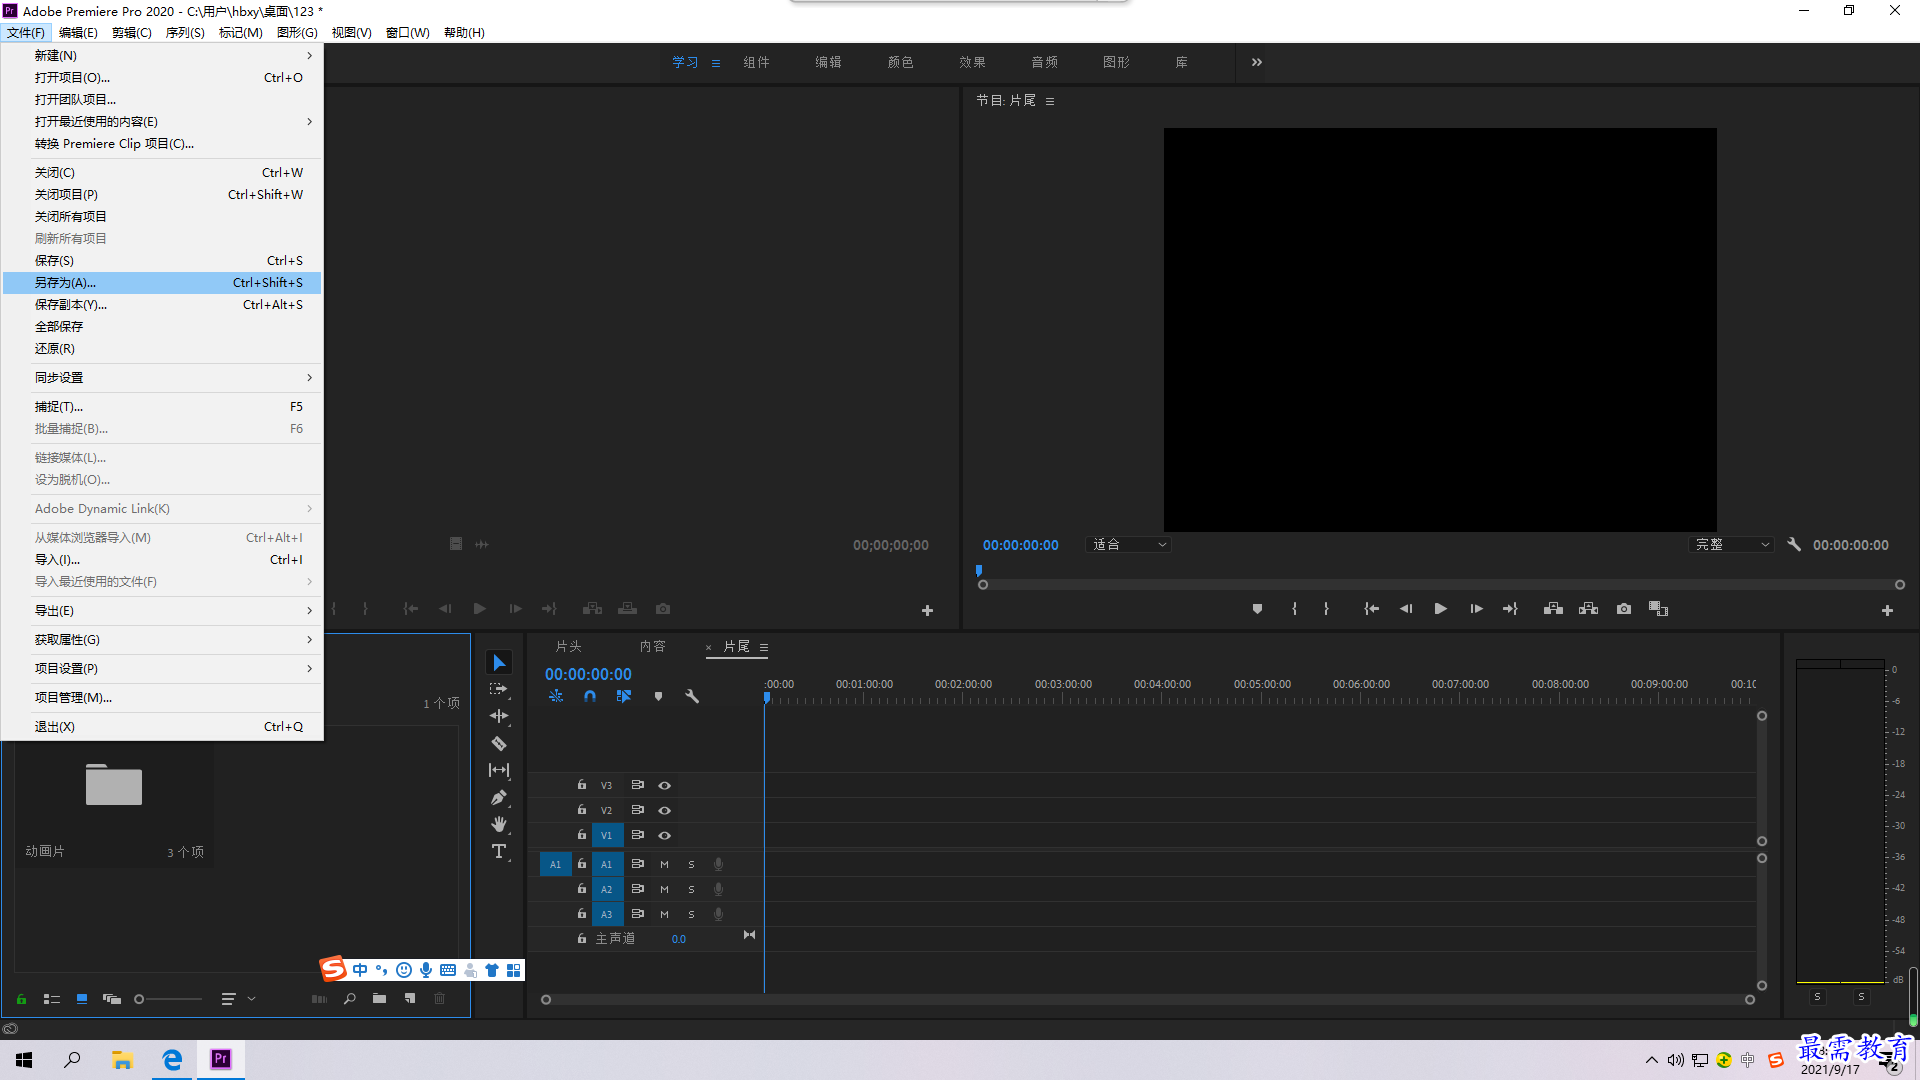The height and width of the screenshot is (1080, 1920).
Task: Toggle V3 track output eye
Action: tap(664, 785)
